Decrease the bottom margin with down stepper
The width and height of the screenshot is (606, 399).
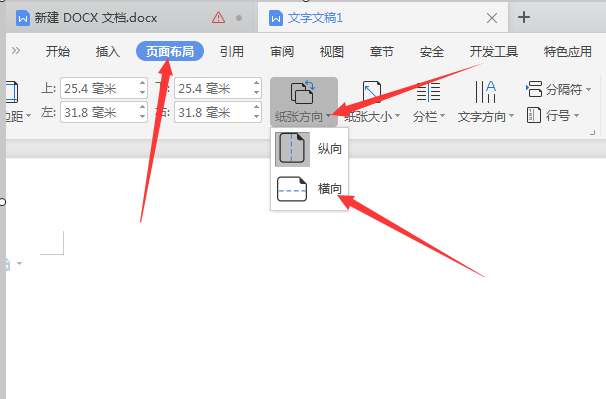pos(257,93)
